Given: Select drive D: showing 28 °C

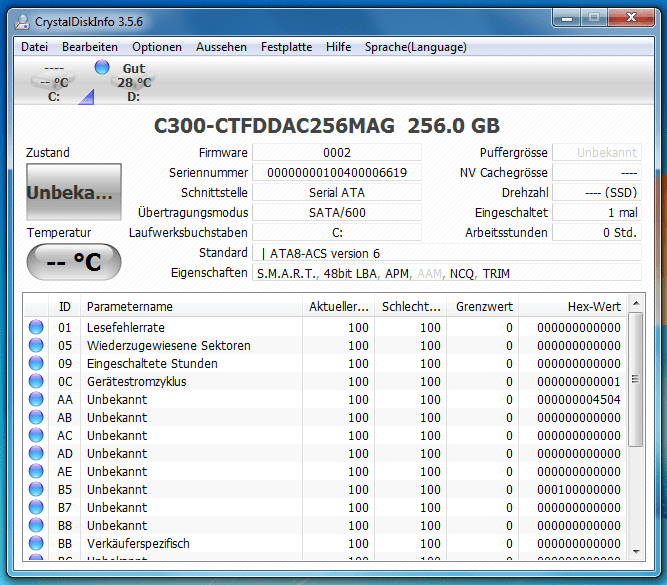Looking at the screenshot, I should click(133, 83).
